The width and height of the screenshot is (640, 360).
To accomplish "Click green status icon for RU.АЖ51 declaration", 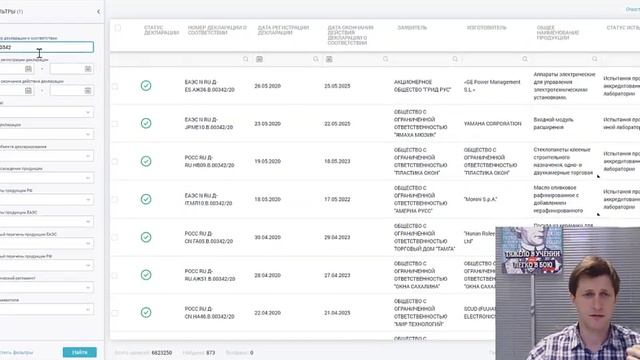I will tap(146, 275).
